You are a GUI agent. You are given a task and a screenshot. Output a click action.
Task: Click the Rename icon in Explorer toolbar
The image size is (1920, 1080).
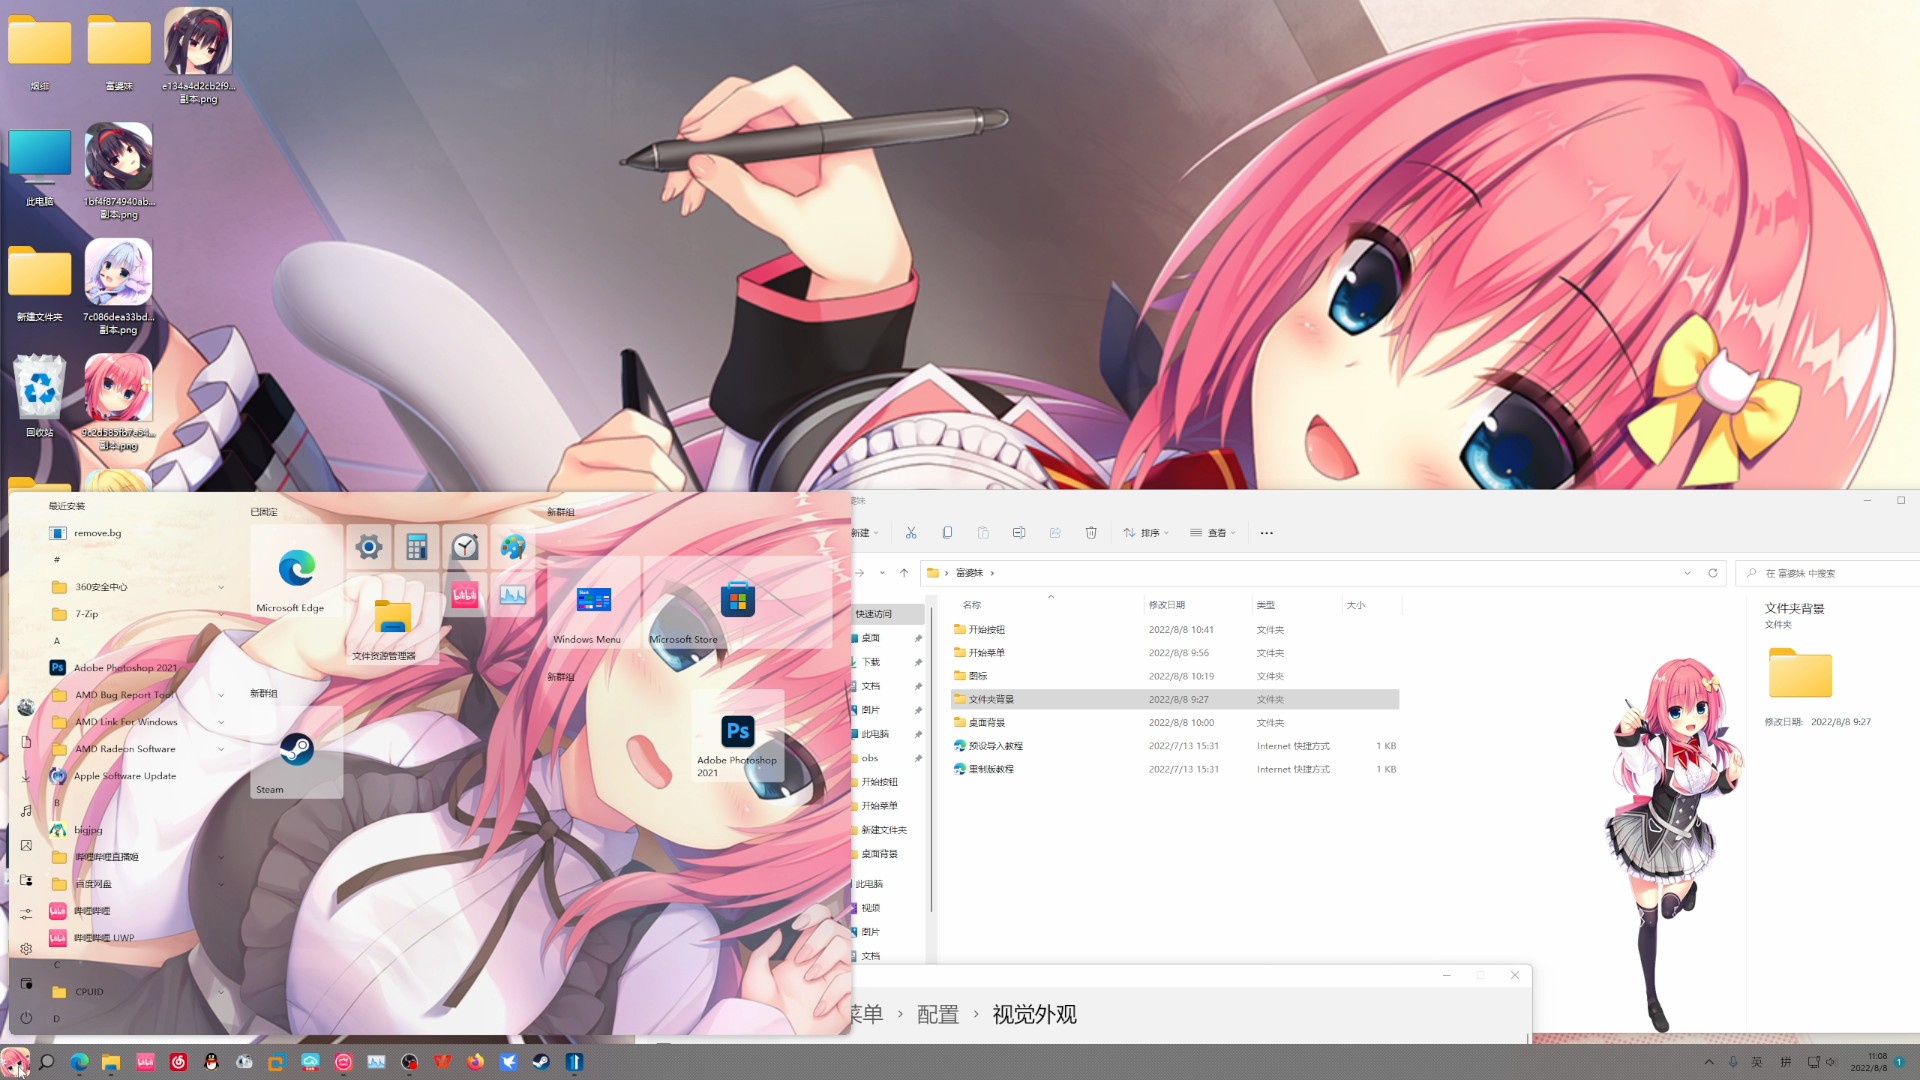point(1019,533)
